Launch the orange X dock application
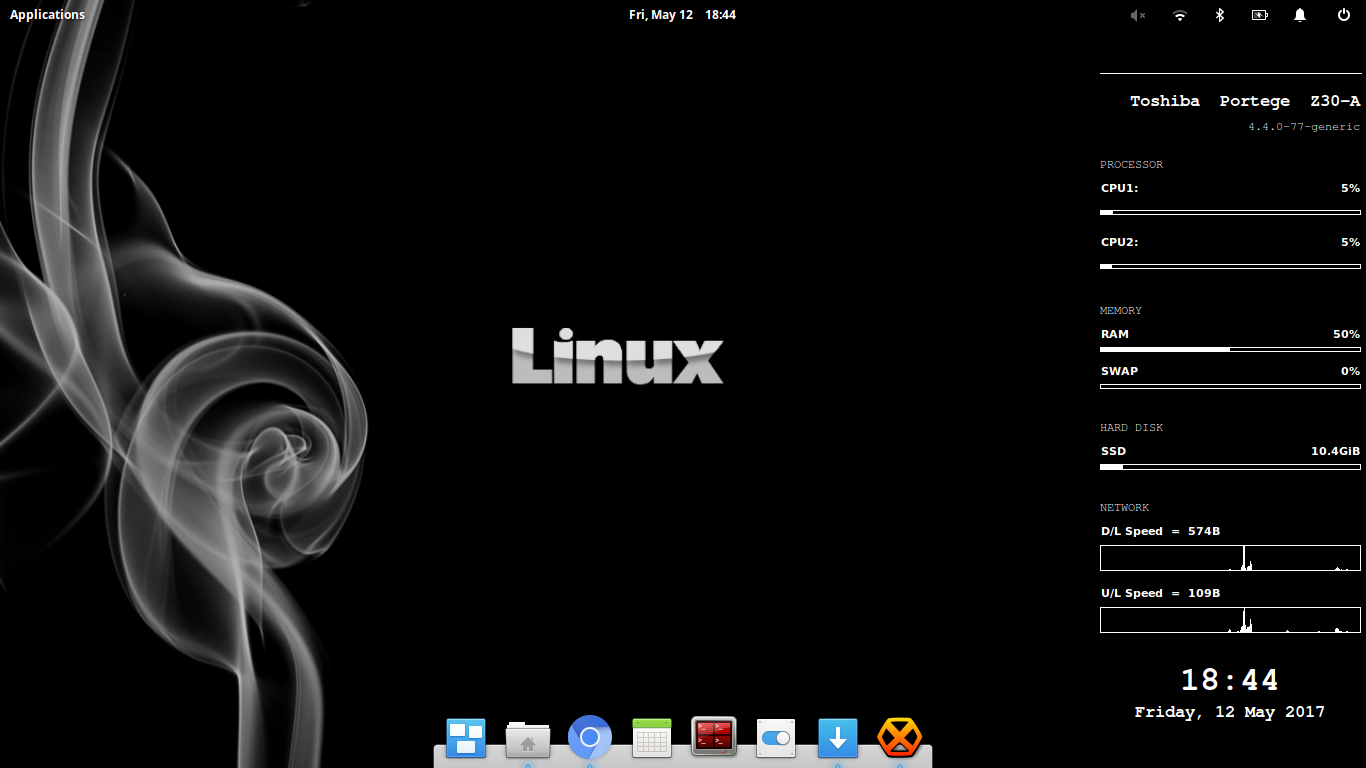 pos(900,738)
